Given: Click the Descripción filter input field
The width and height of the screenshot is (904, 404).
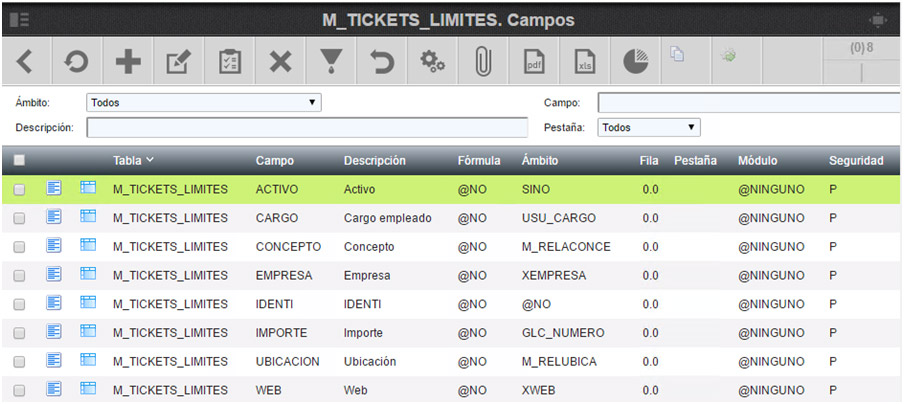Looking at the screenshot, I should [x=307, y=127].
